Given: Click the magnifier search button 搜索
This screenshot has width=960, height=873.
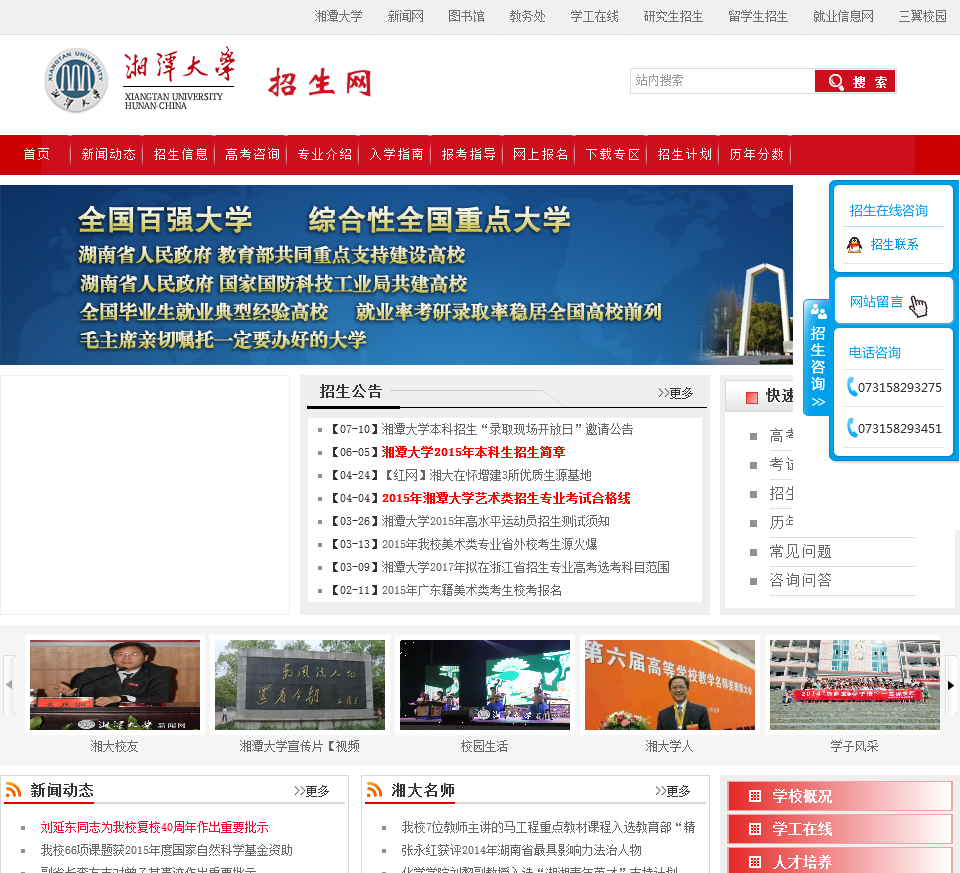Looking at the screenshot, I should tap(855, 81).
